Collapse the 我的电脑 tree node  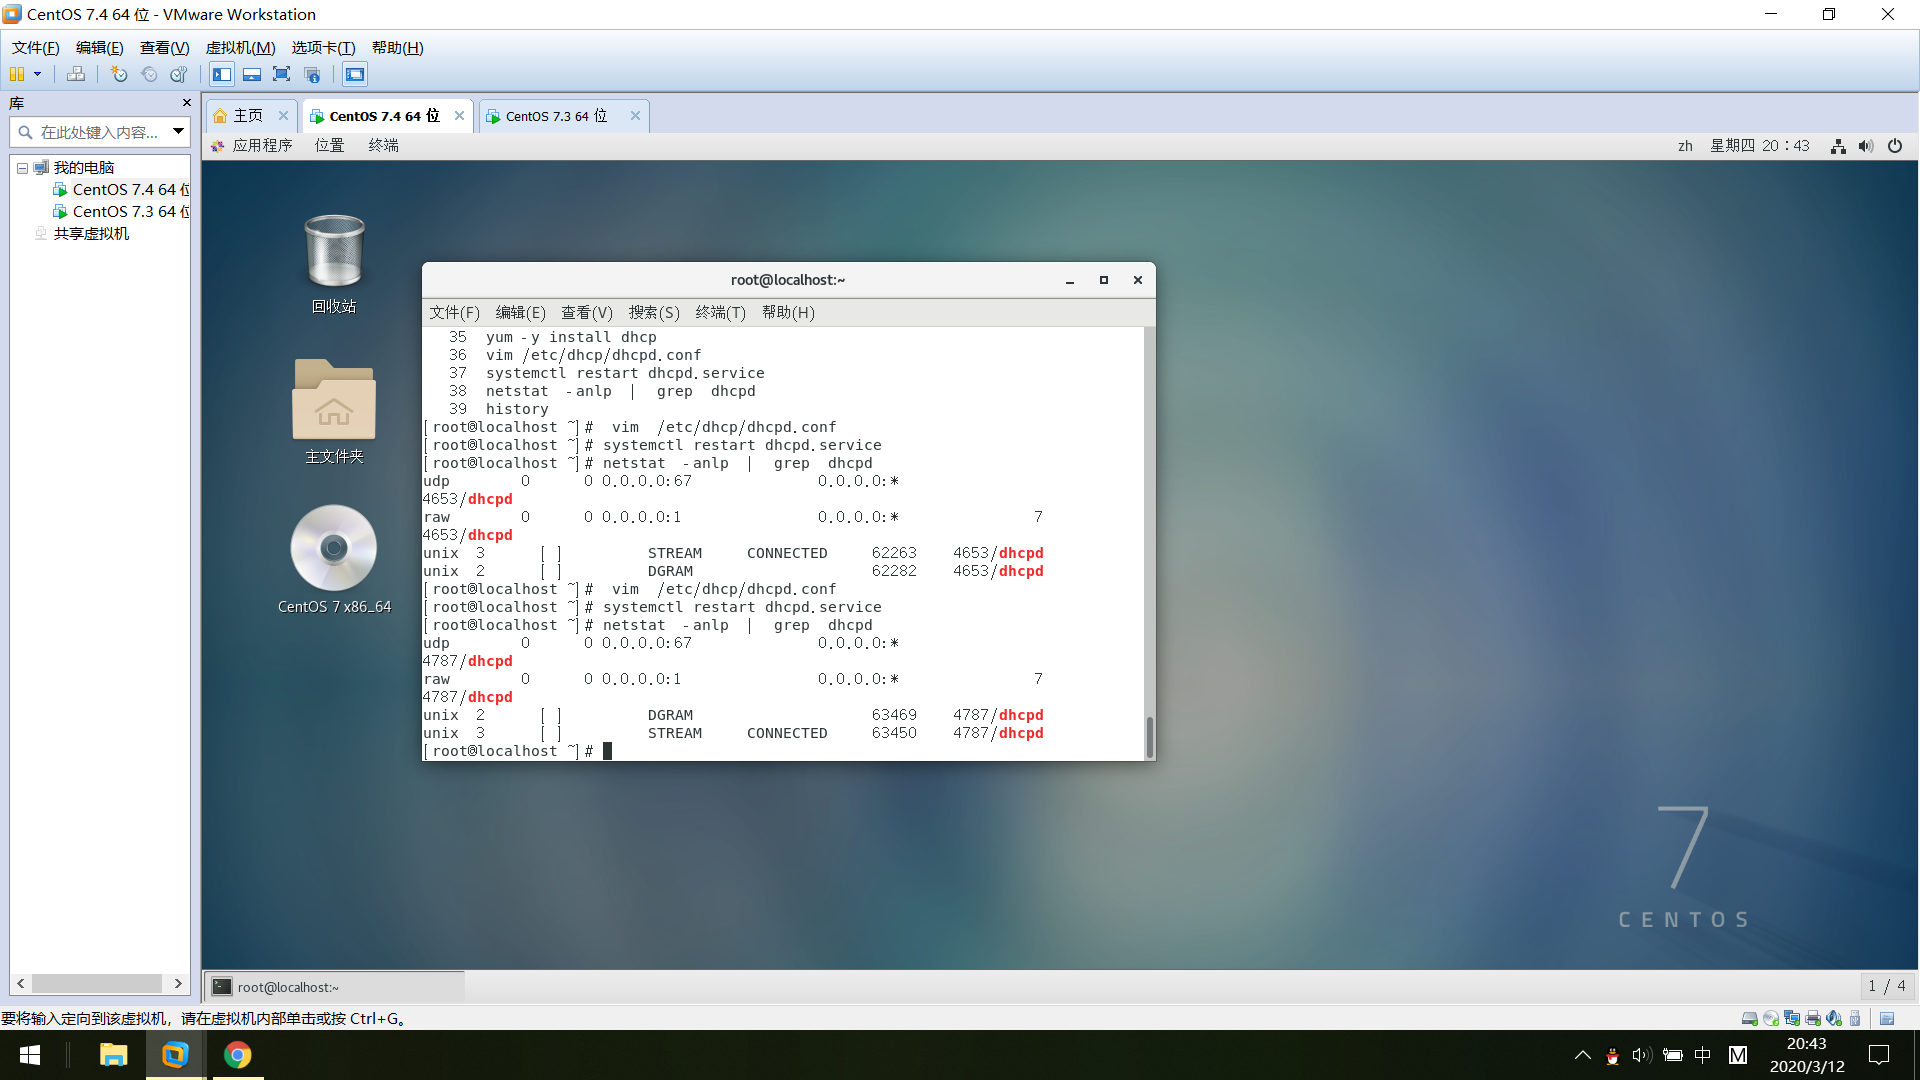pyautogui.click(x=23, y=167)
